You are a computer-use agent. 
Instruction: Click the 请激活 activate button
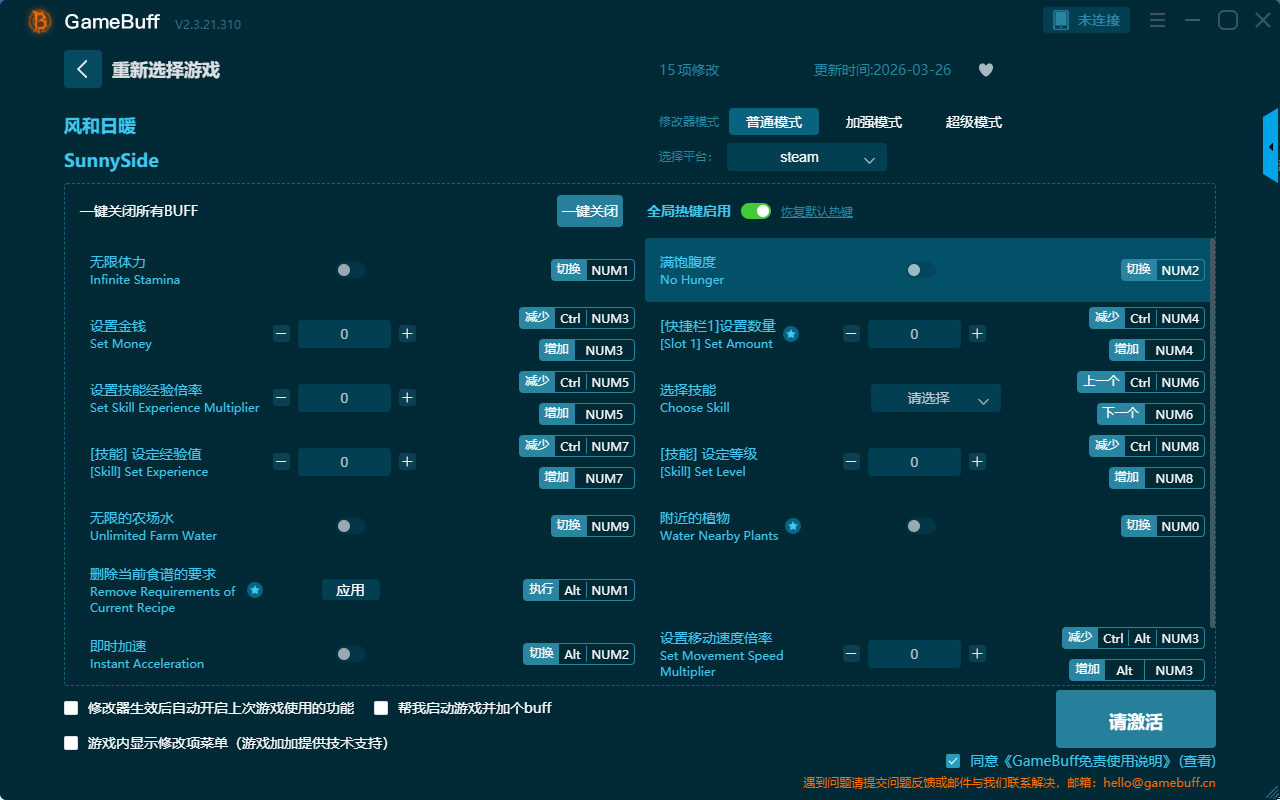(1135, 720)
